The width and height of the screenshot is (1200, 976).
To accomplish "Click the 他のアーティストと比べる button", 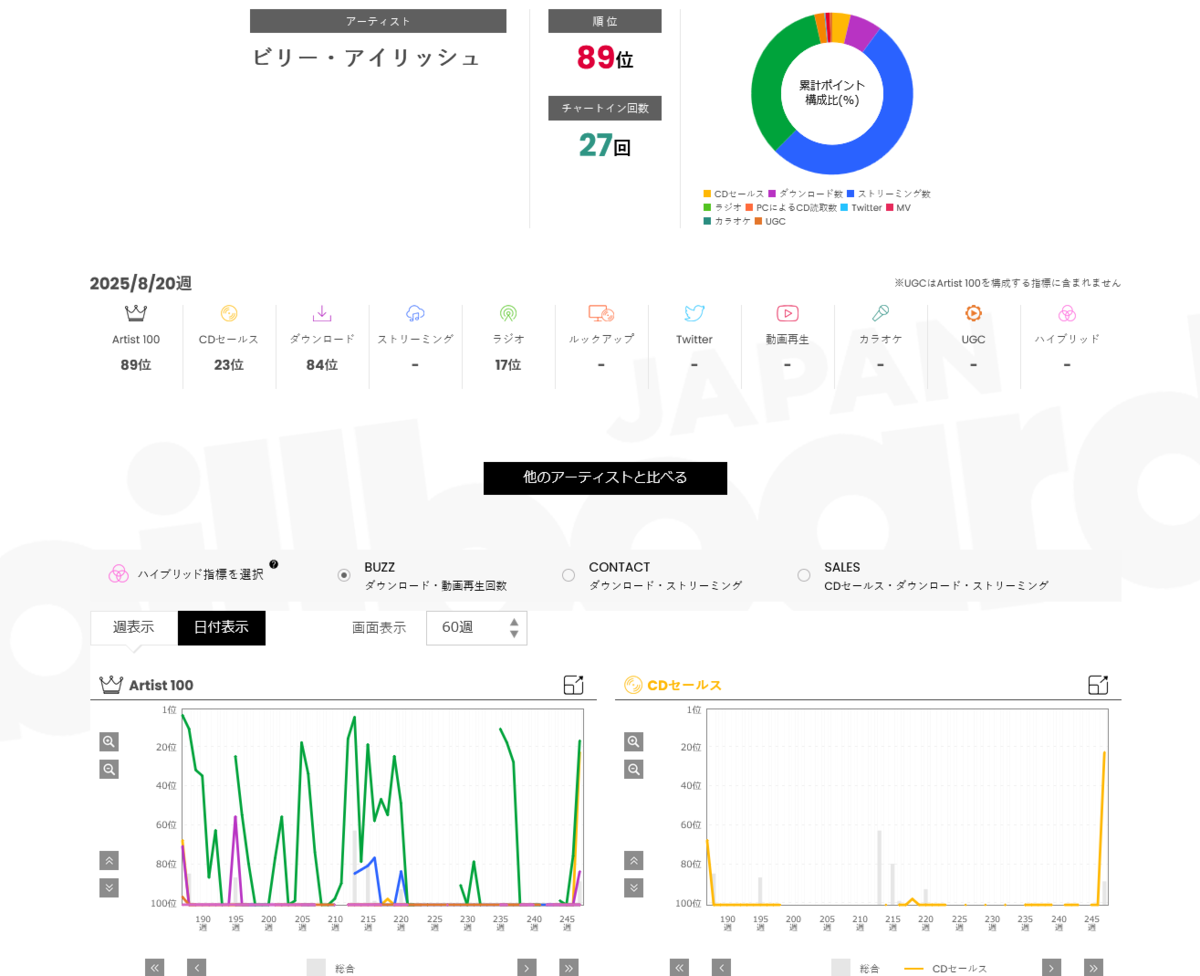I will coord(605,478).
